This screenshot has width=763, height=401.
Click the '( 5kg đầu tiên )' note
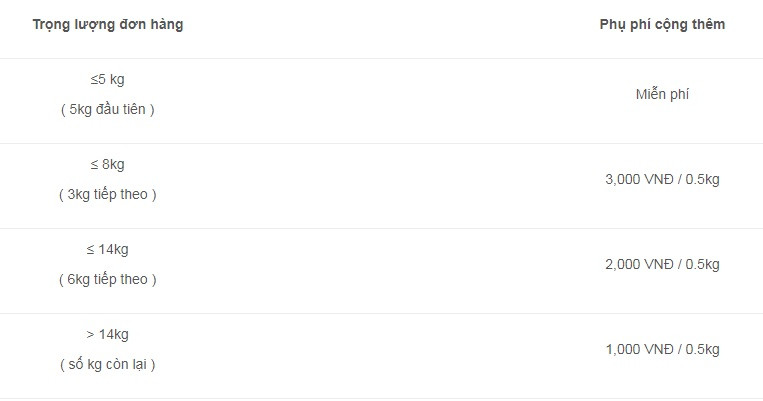pyautogui.click(x=107, y=109)
